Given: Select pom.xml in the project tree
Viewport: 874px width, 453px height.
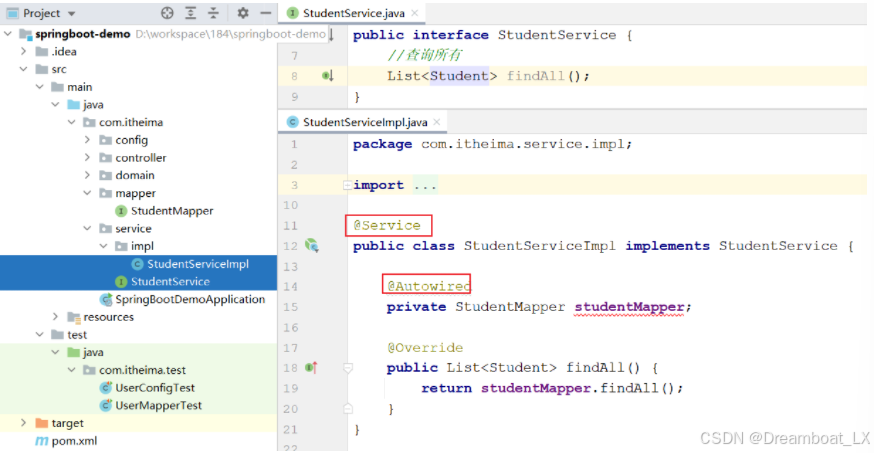Looking at the screenshot, I should click(74, 441).
